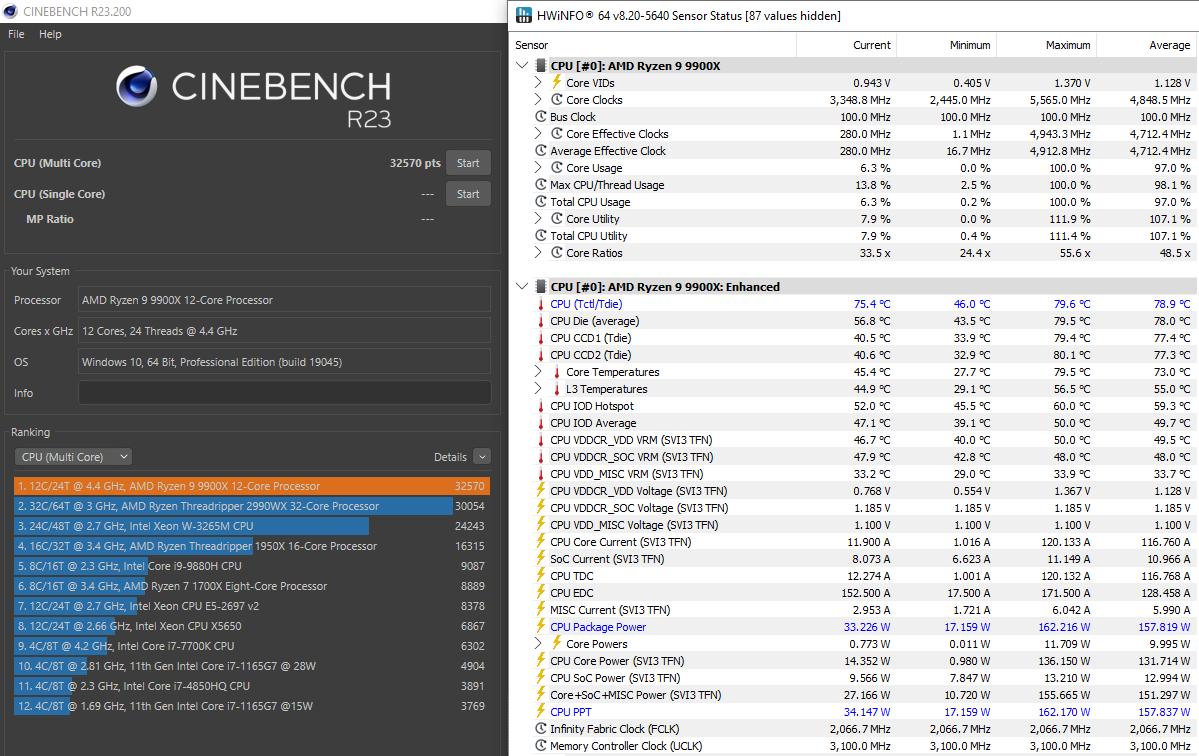Click the clock icon beside Memory Controller Clock (UCLK)
The height and width of the screenshot is (756, 1199).
pos(541,746)
